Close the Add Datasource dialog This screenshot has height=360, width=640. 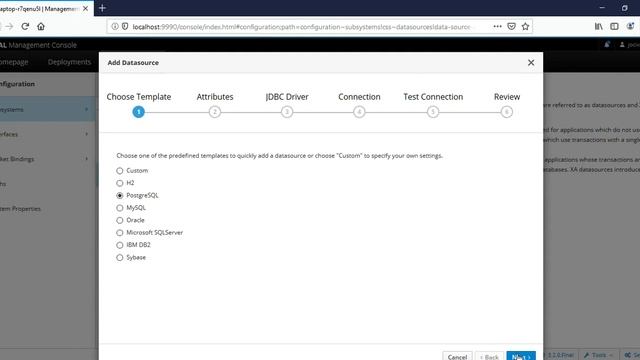(x=531, y=62)
